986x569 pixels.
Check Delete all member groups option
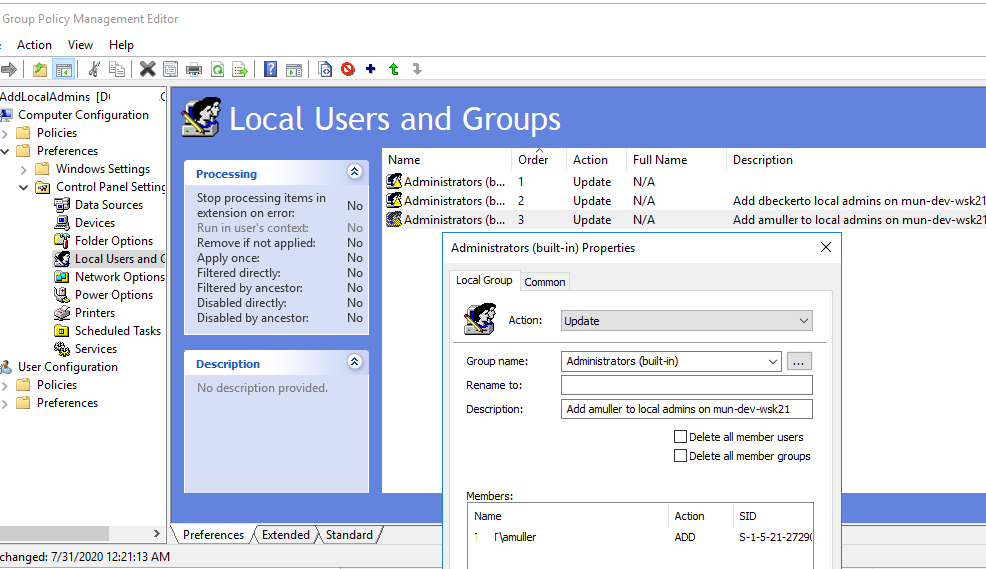pos(681,456)
